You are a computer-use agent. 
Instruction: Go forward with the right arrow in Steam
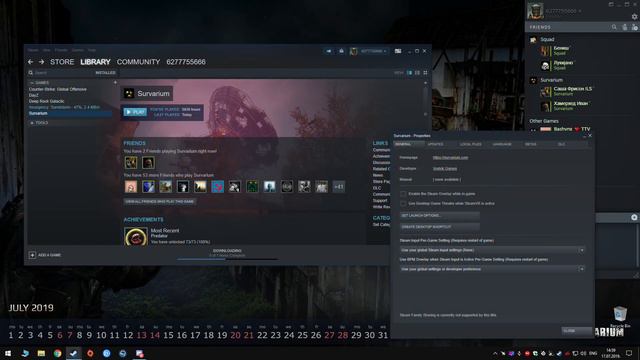(41, 62)
